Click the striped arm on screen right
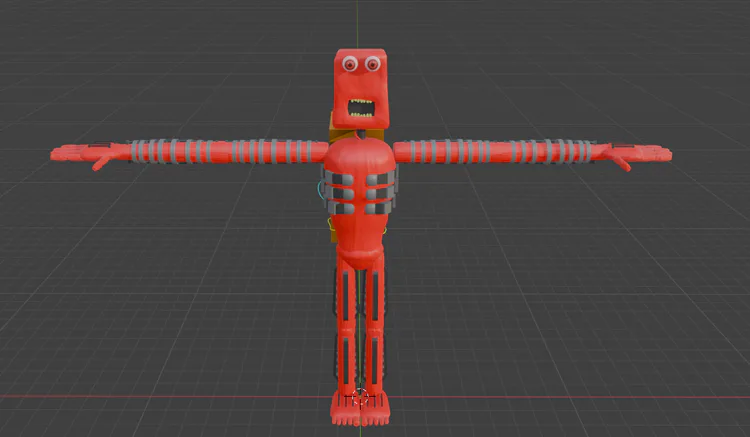Image resolution: width=750 pixels, height=437 pixels. click(x=494, y=151)
